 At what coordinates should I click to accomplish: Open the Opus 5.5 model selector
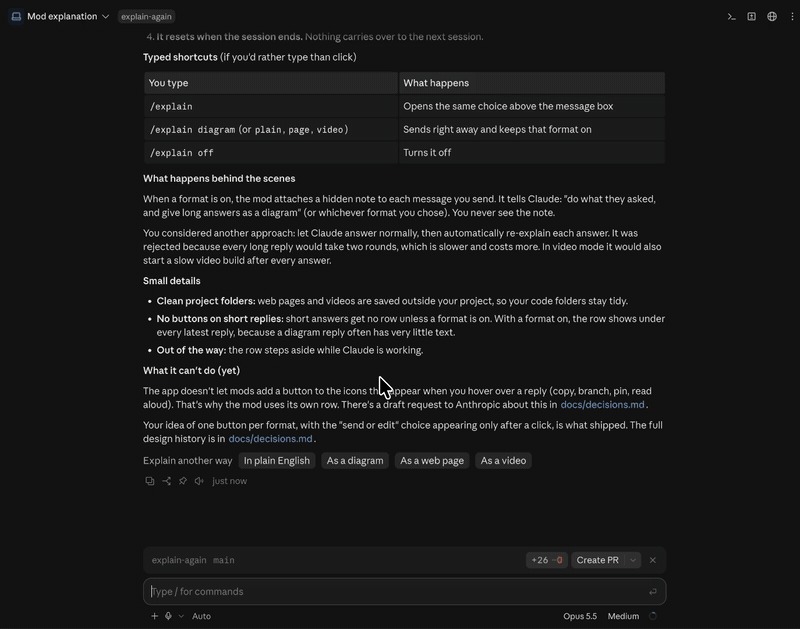point(580,616)
